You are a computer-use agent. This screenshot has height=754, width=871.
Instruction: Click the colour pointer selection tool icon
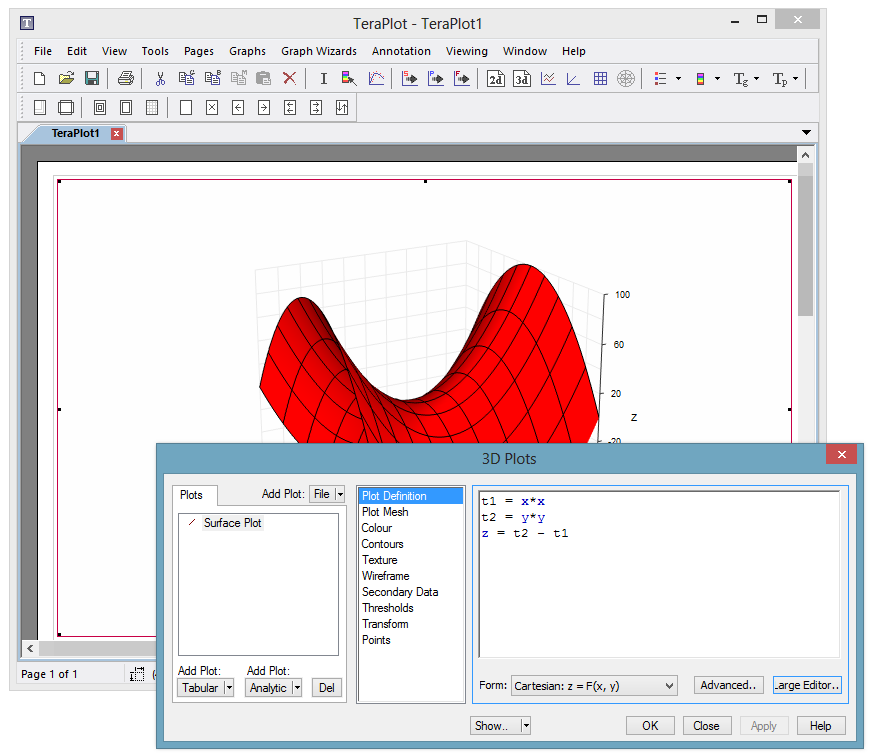click(349, 78)
